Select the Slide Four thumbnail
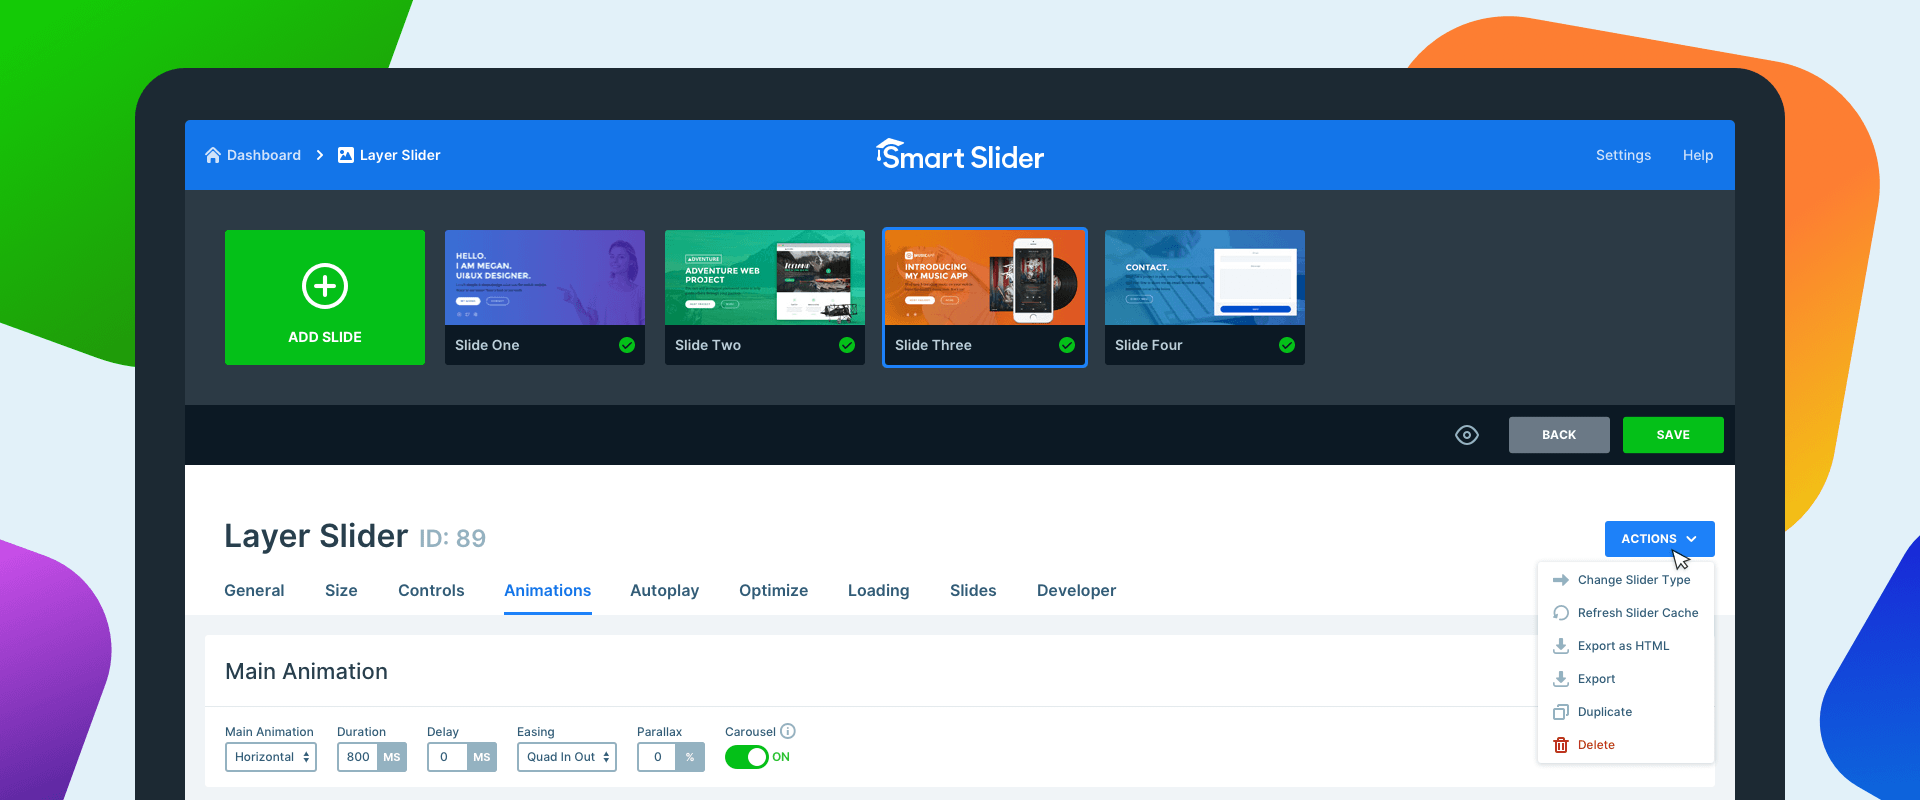The image size is (1920, 800). [1205, 297]
